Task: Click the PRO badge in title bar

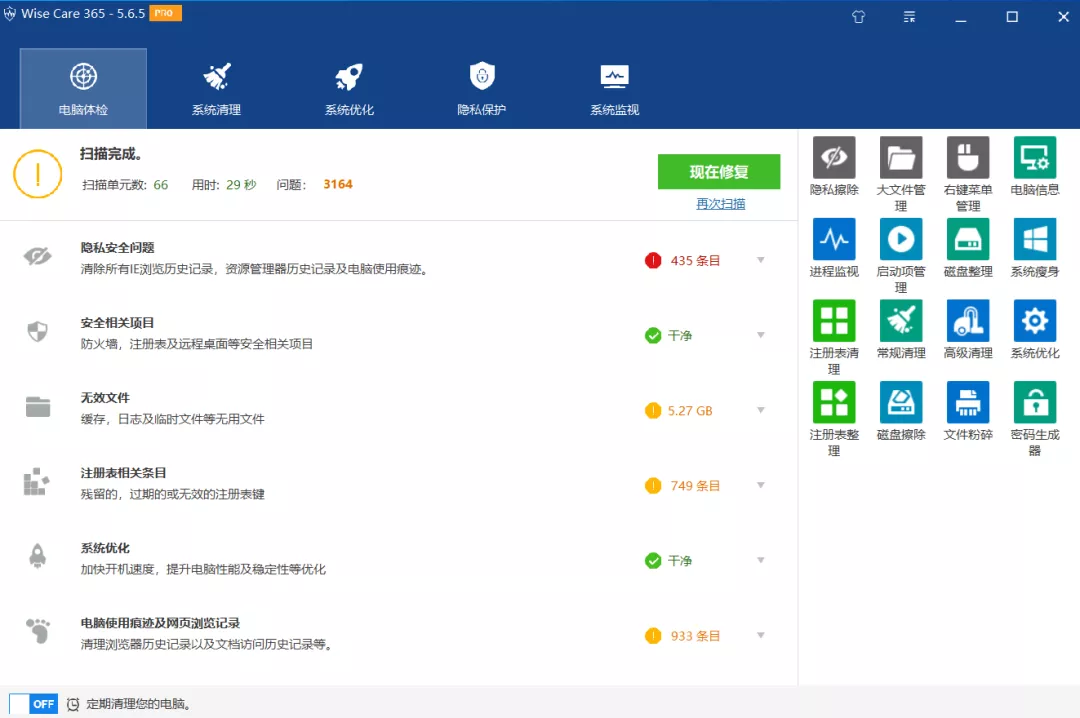Action: (165, 13)
